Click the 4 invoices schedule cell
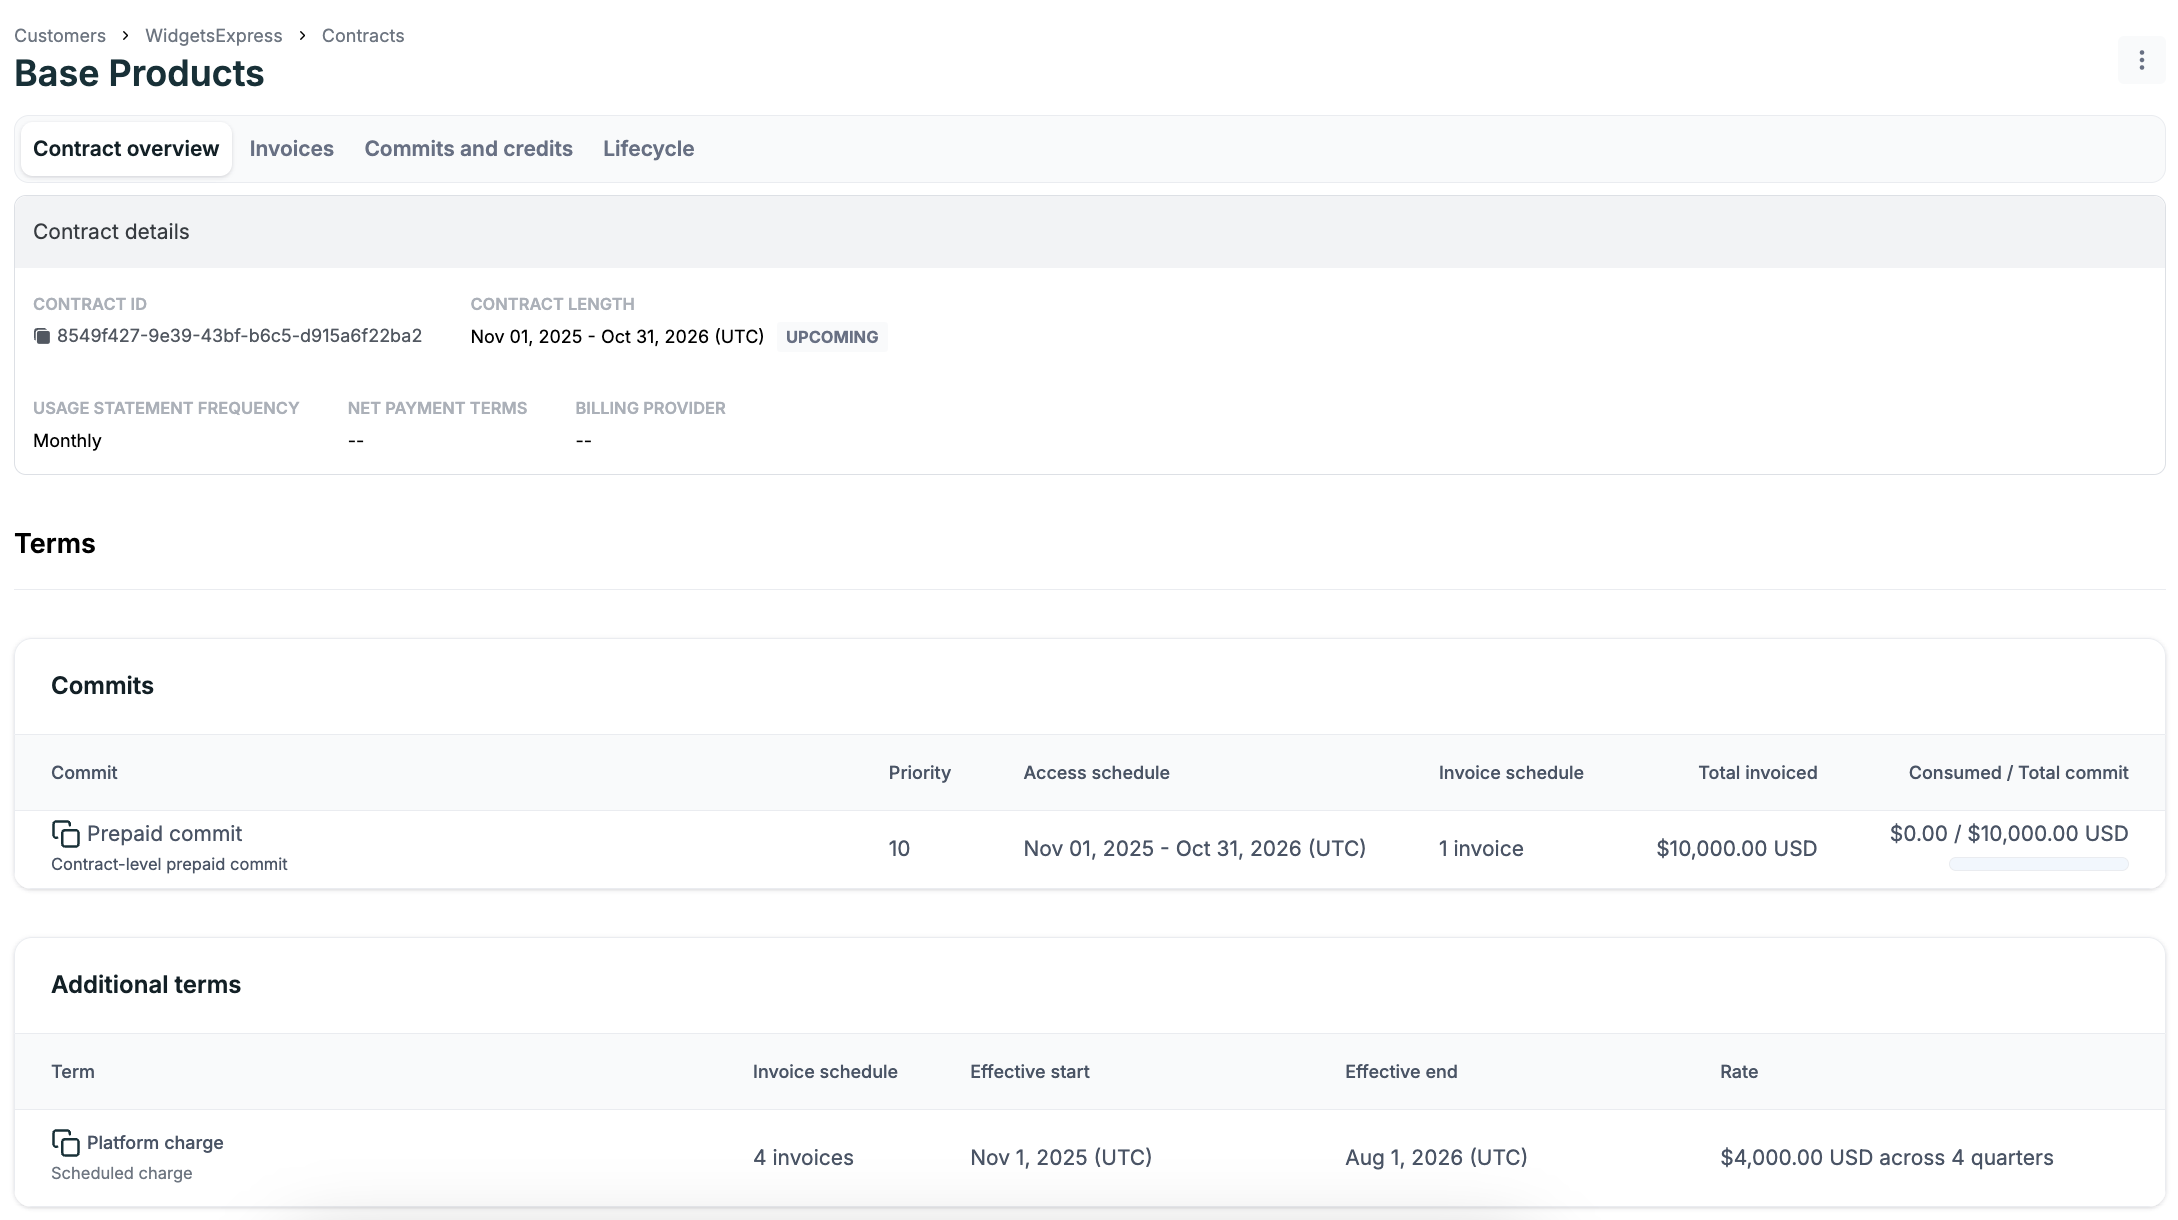Screen dimensions: 2178x1220 pos(803,1157)
